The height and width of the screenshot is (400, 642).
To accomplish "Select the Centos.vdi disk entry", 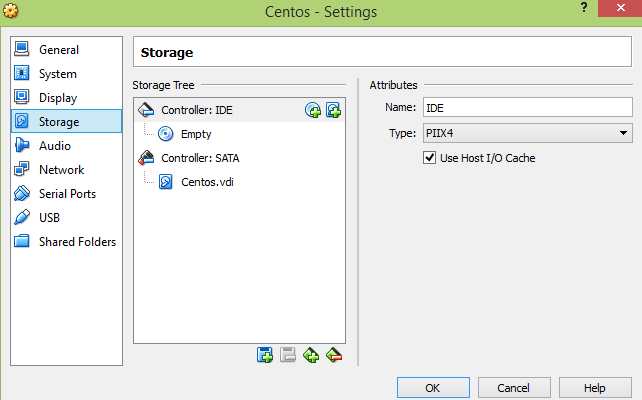I will tap(207, 181).
